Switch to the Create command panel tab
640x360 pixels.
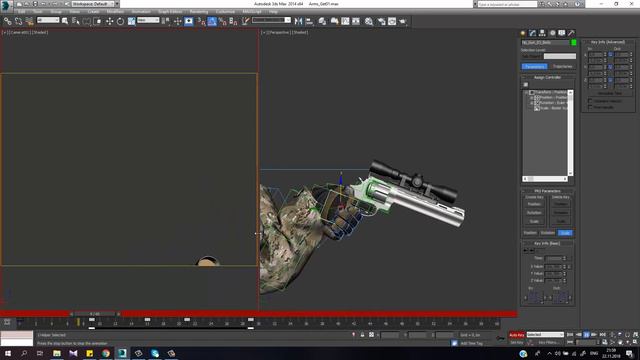pyautogui.click(x=523, y=33)
